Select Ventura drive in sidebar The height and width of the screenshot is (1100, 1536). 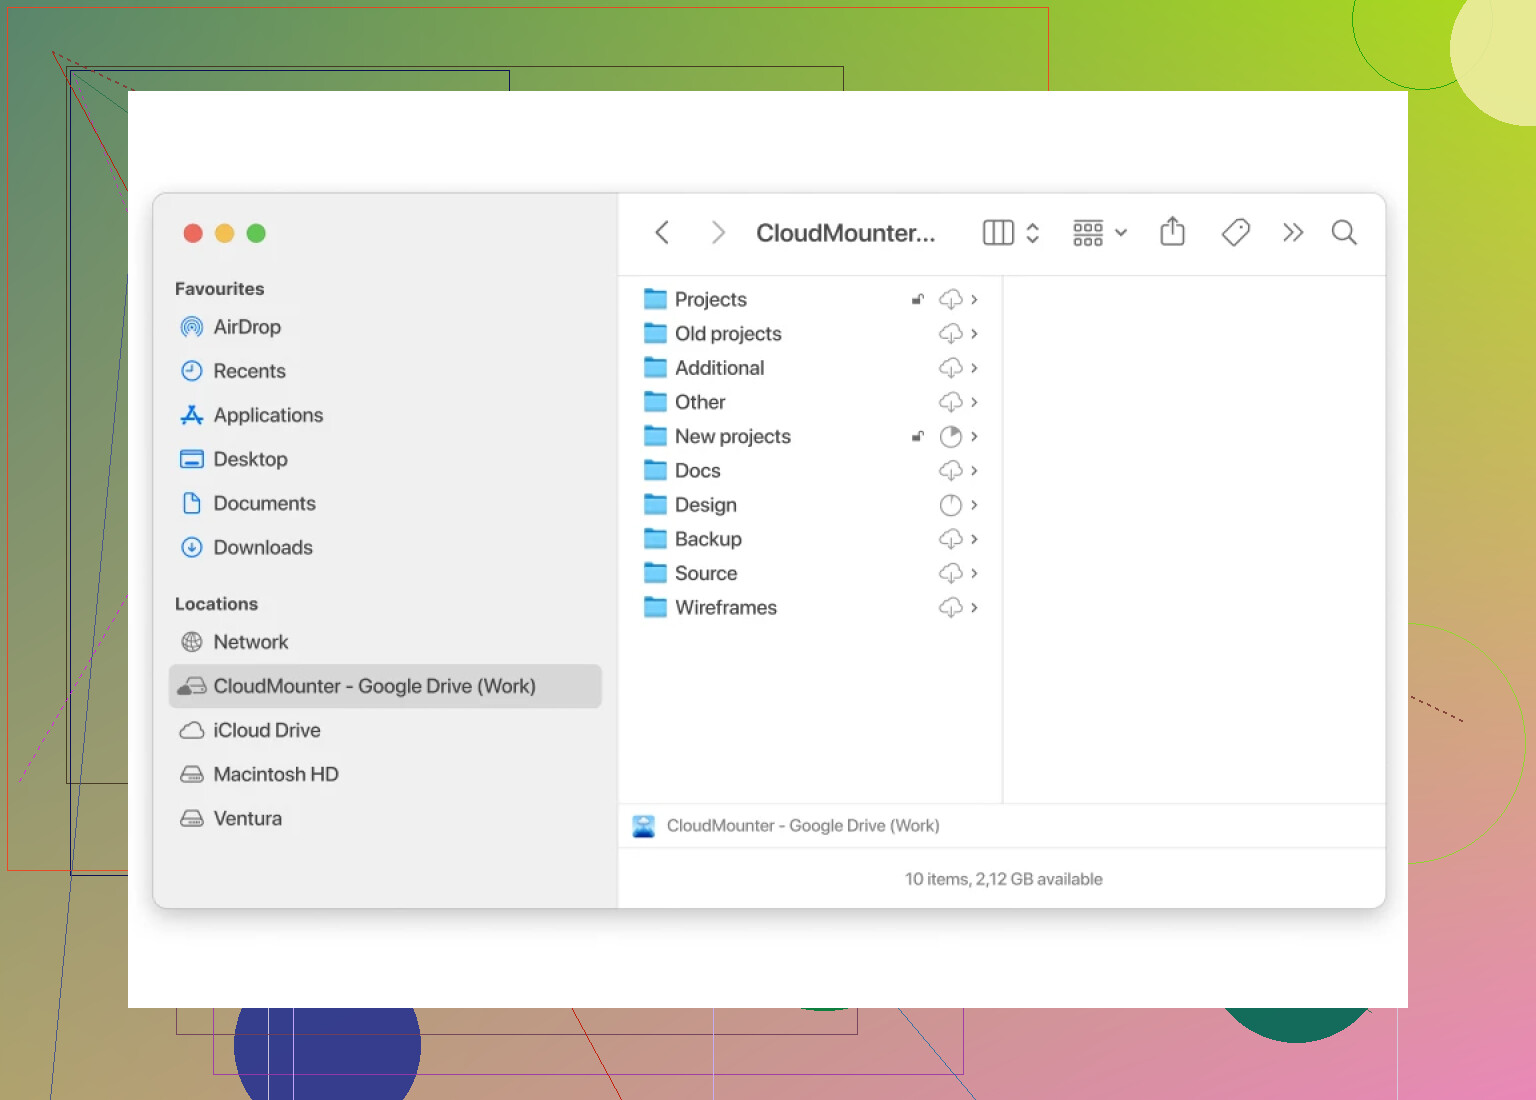[385, 818]
